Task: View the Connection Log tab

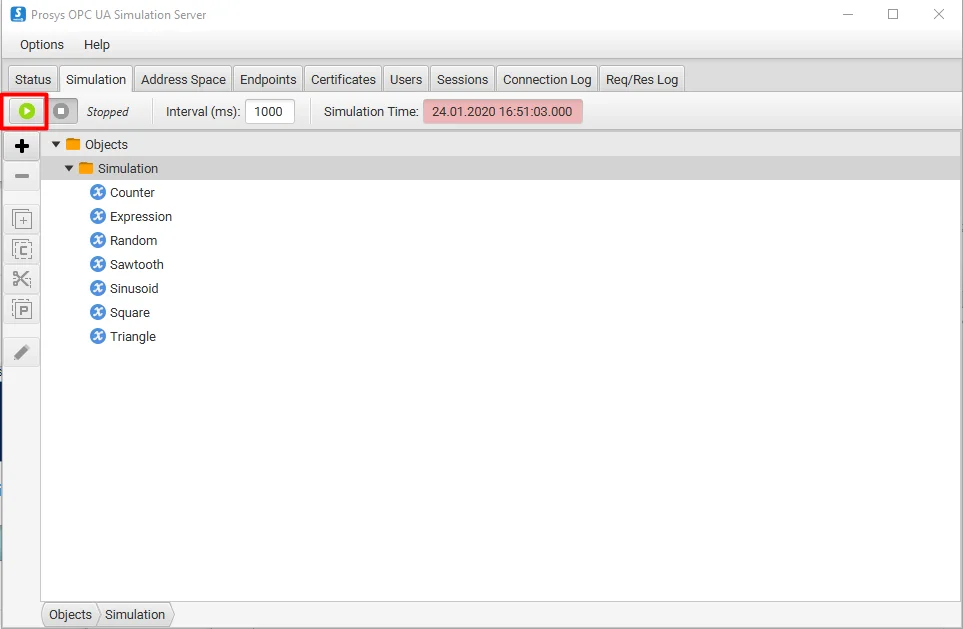Action: coord(547,79)
